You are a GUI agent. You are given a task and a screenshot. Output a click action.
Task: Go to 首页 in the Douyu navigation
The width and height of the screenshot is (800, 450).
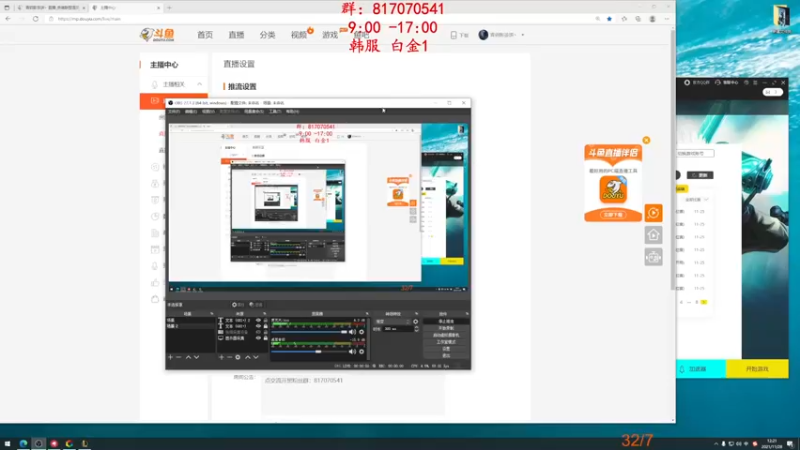pos(205,35)
